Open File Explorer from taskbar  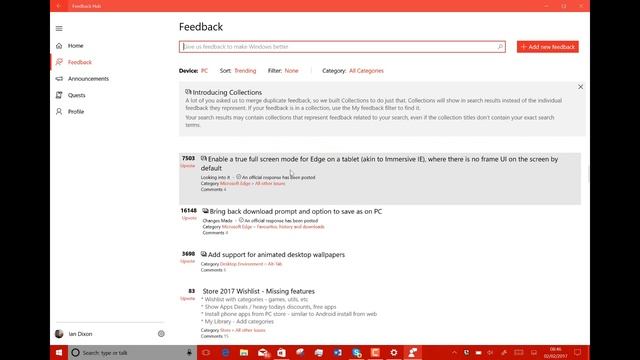coord(244,353)
